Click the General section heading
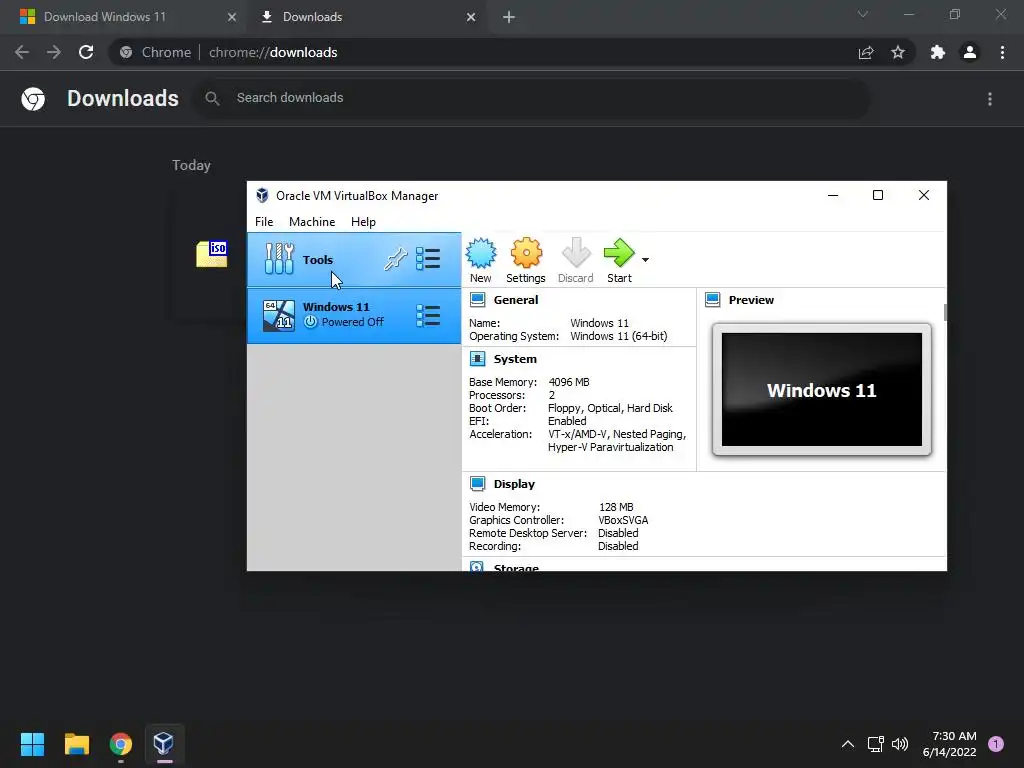 pos(516,300)
